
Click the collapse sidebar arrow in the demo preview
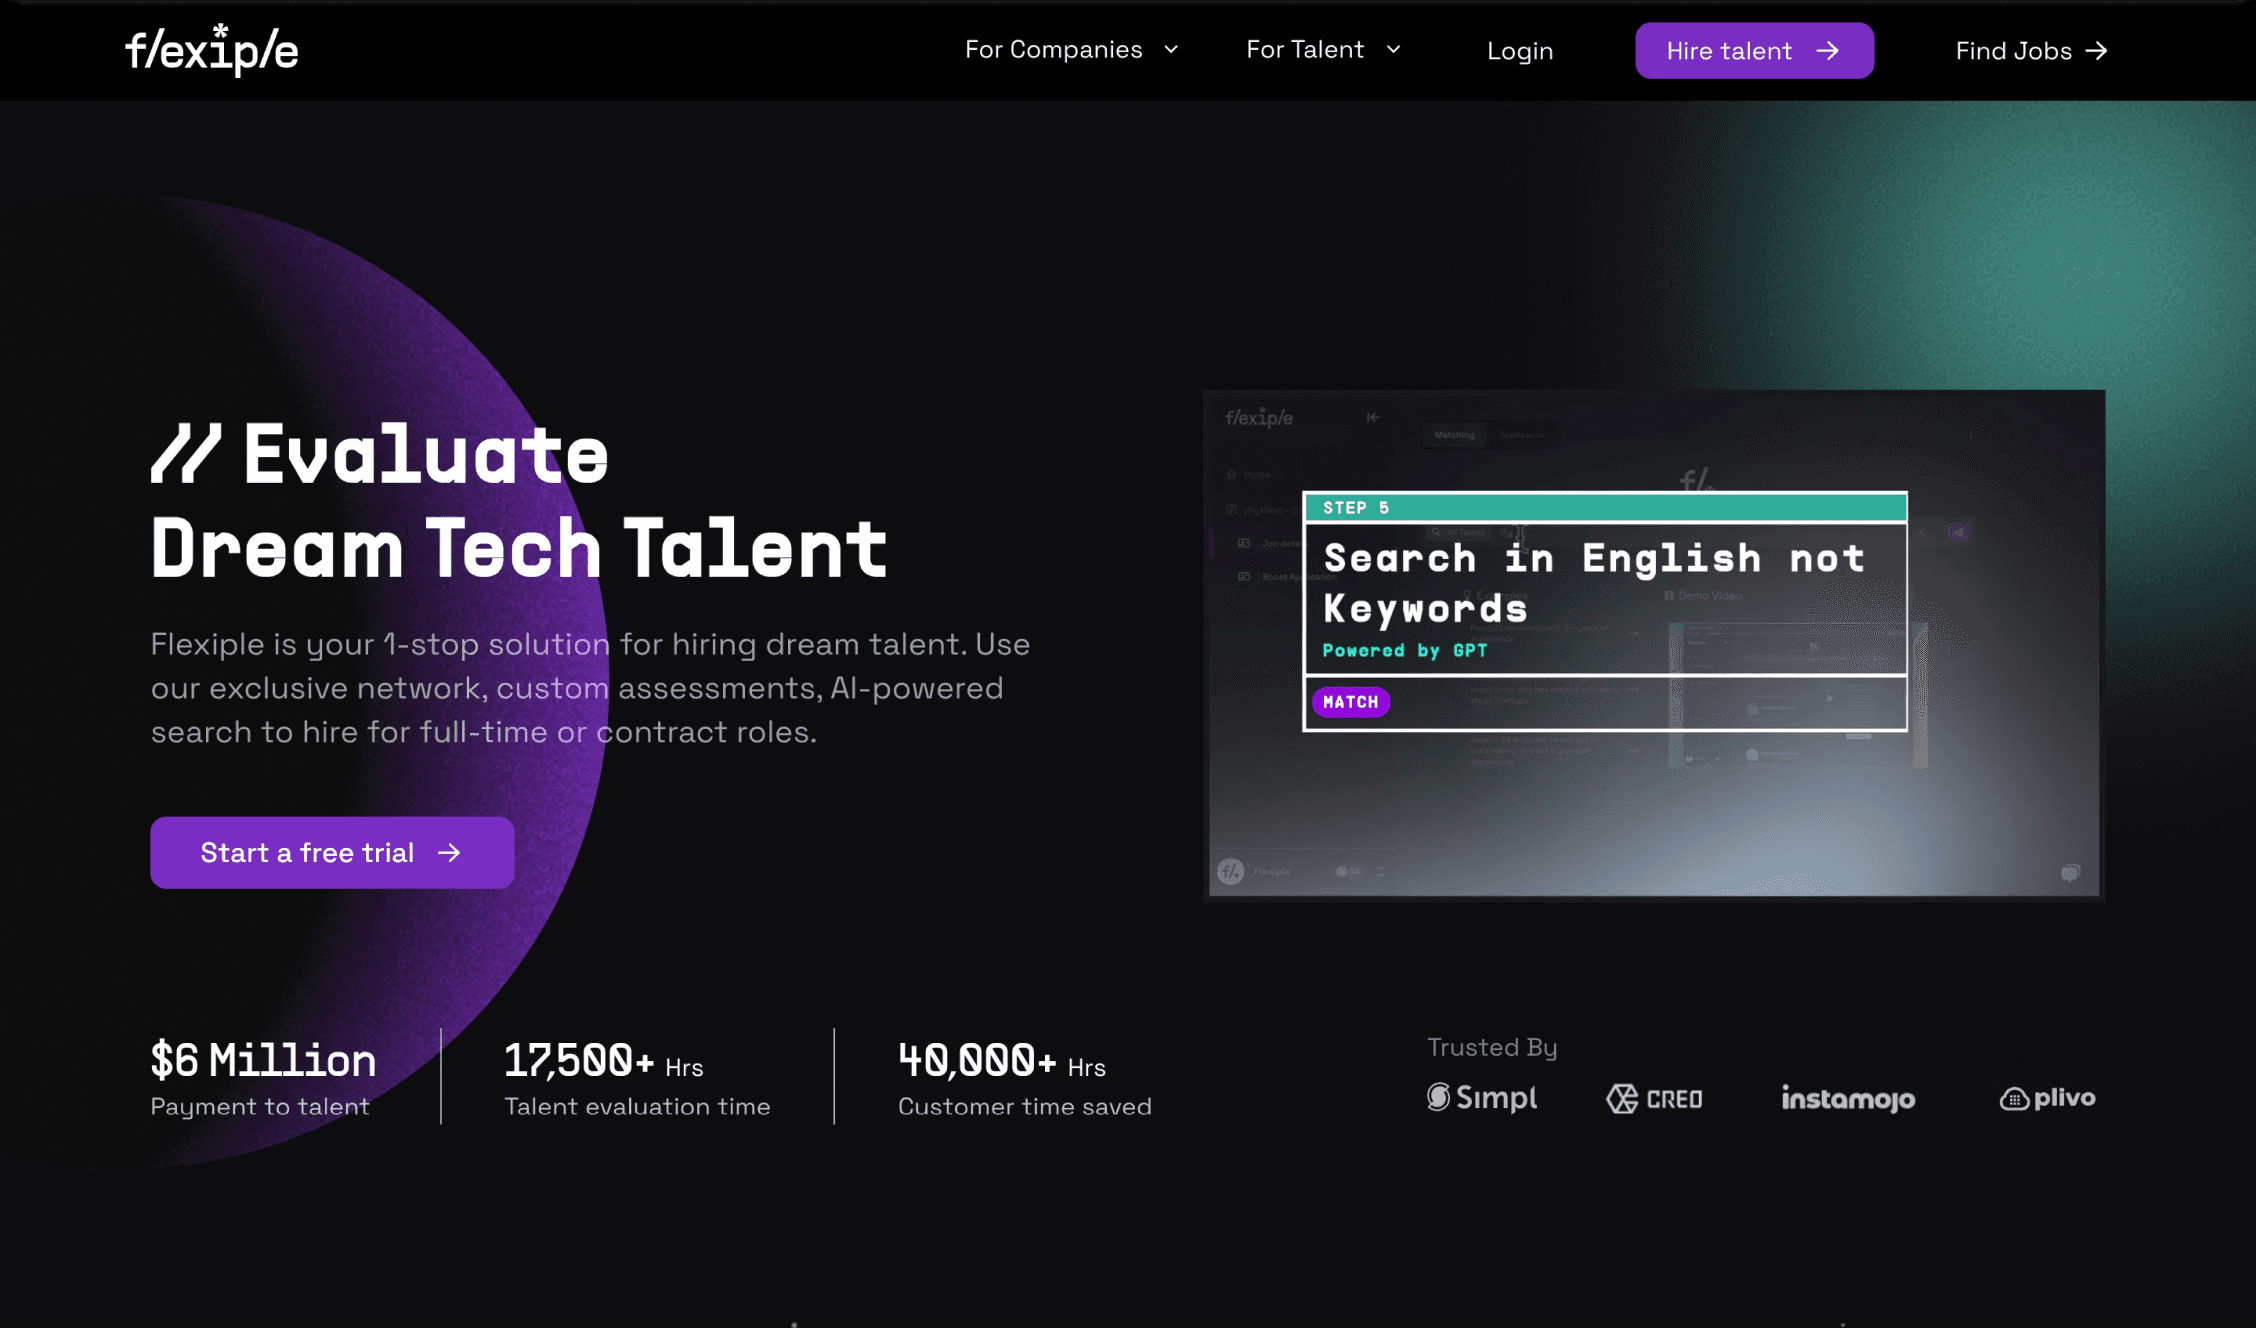(1372, 418)
